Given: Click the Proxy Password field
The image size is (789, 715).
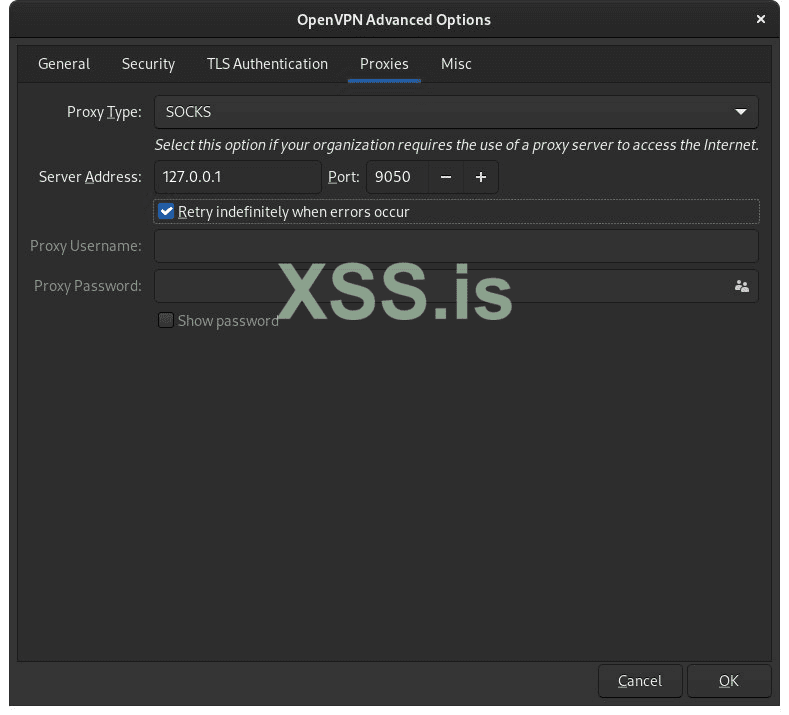Looking at the screenshot, I should (x=456, y=286).
